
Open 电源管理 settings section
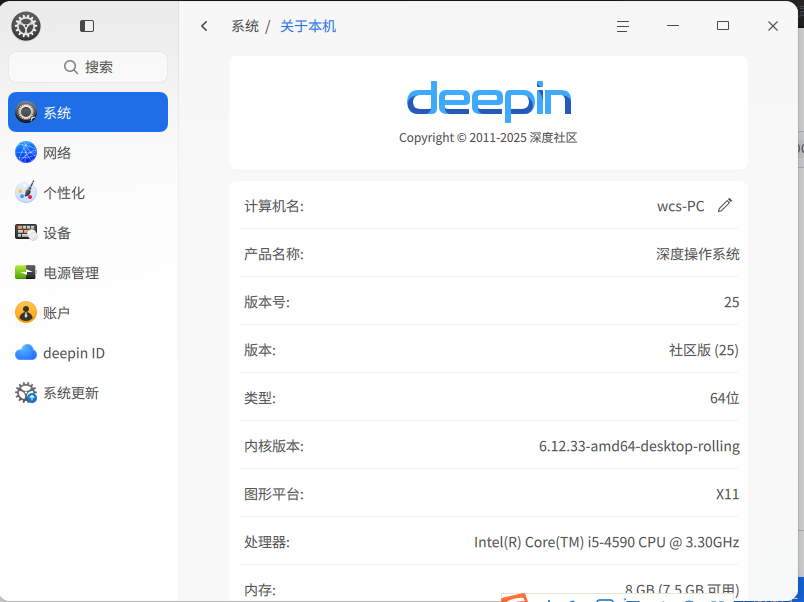pyautogui.click(x=88, y=272)
